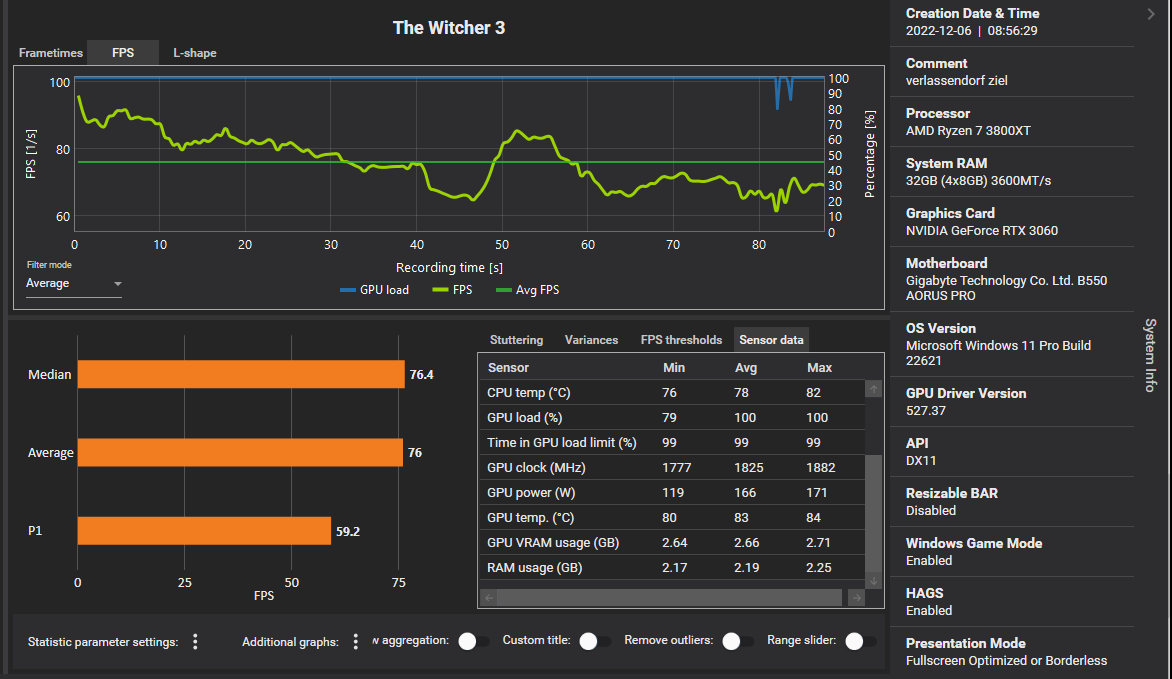Click GPU clock max value 1882

[821, 468]
